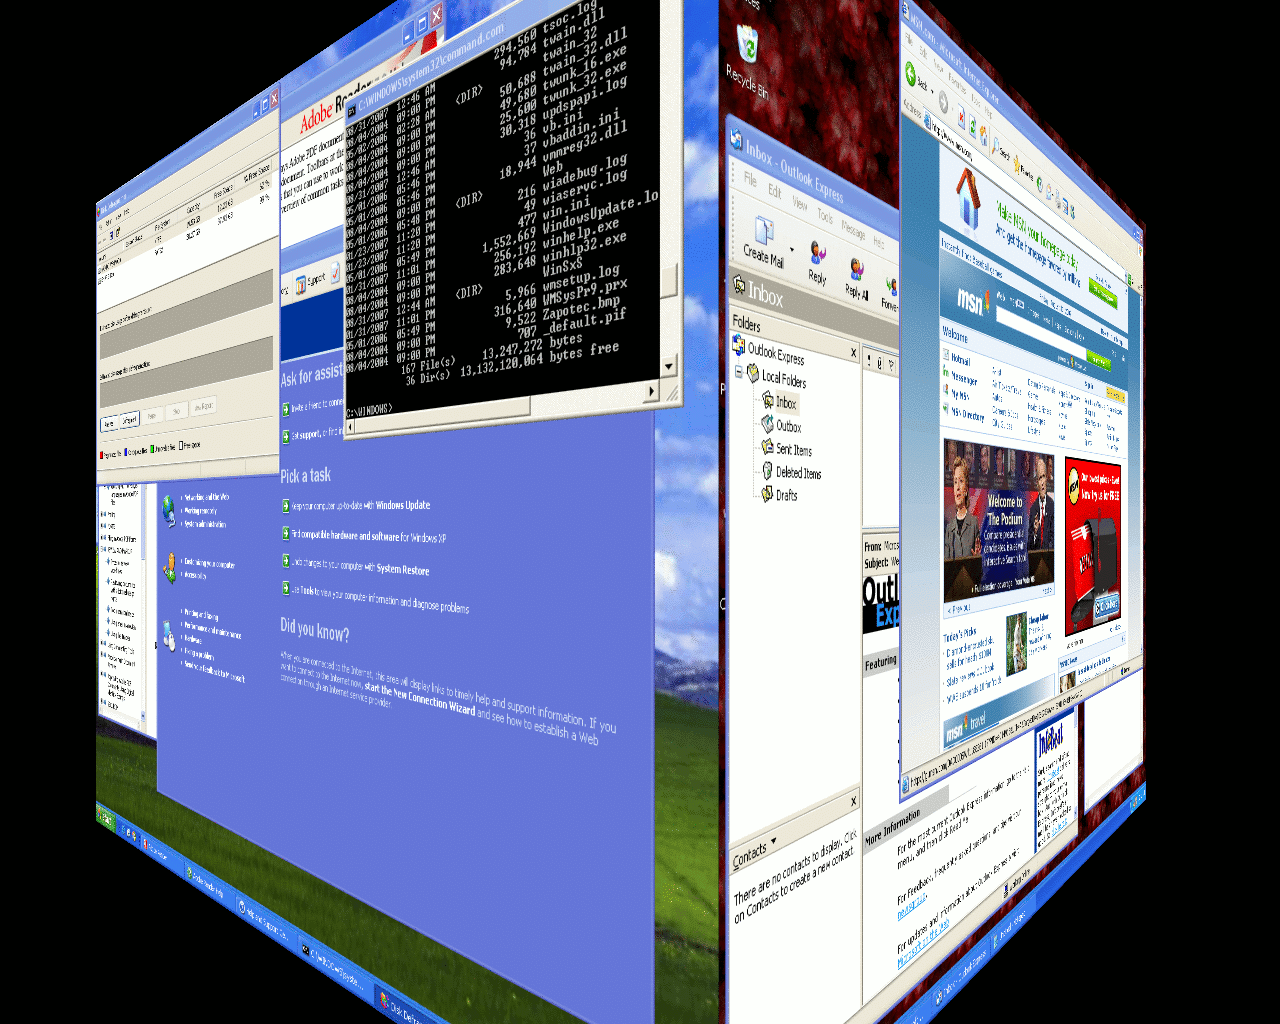Open the File menu in Outlook Express
Image resolution: width=1280 pixels, height=1024 pixels.
[x=749, y=179]
